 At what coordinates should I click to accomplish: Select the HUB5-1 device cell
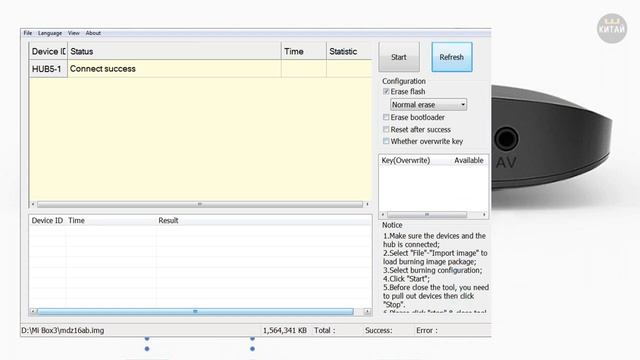coord(48,69)
